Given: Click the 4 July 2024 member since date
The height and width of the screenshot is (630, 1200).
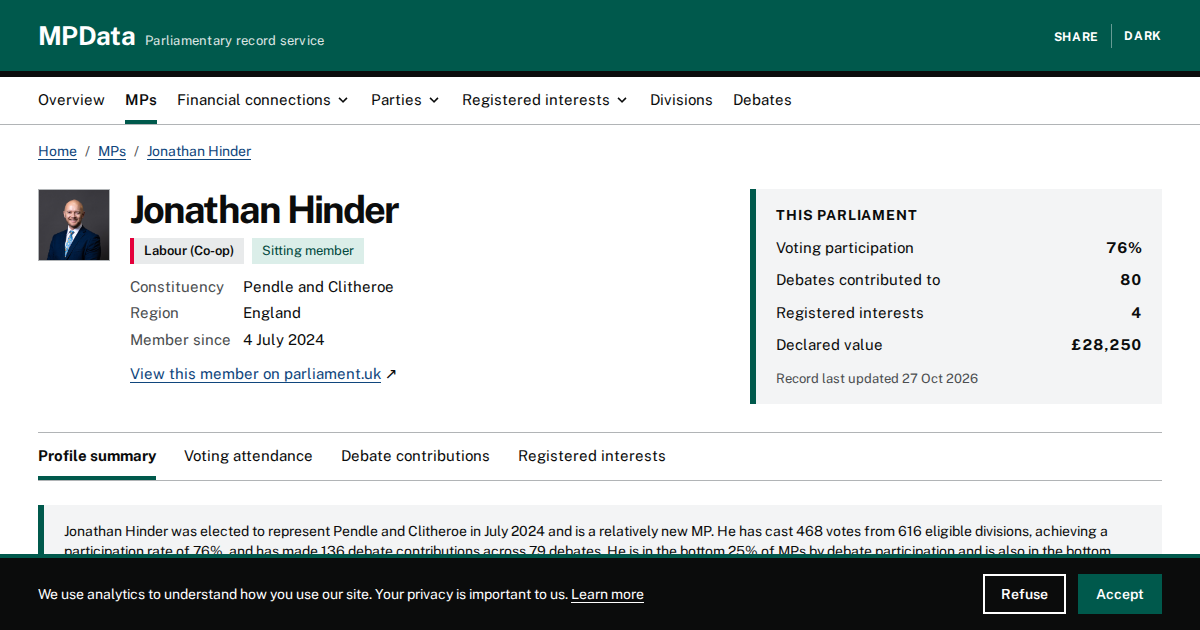Looking at the screenshot, I should tap(284, 340).
